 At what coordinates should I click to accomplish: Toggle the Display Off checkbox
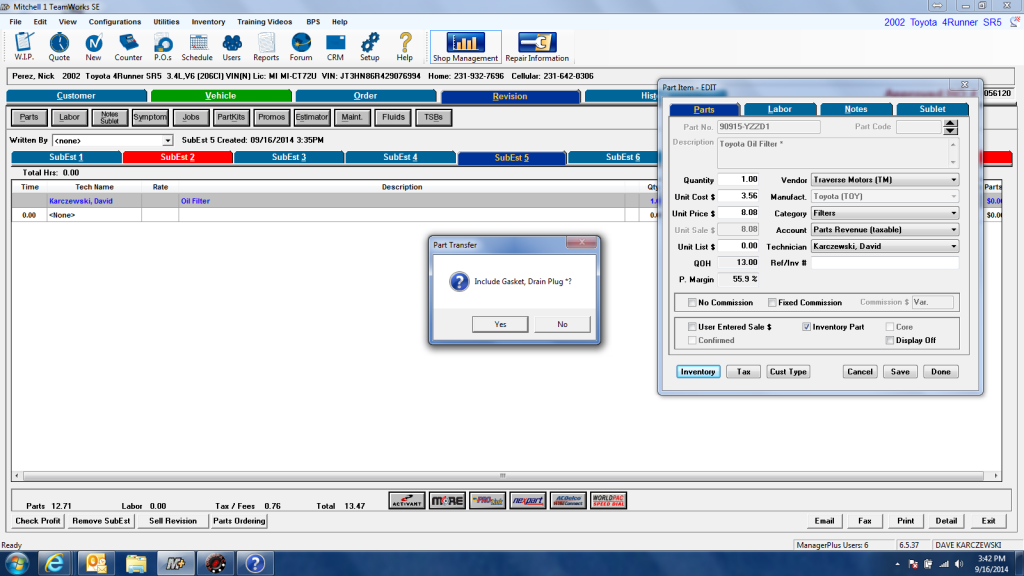pyautogui.click(x=889, y=340)
